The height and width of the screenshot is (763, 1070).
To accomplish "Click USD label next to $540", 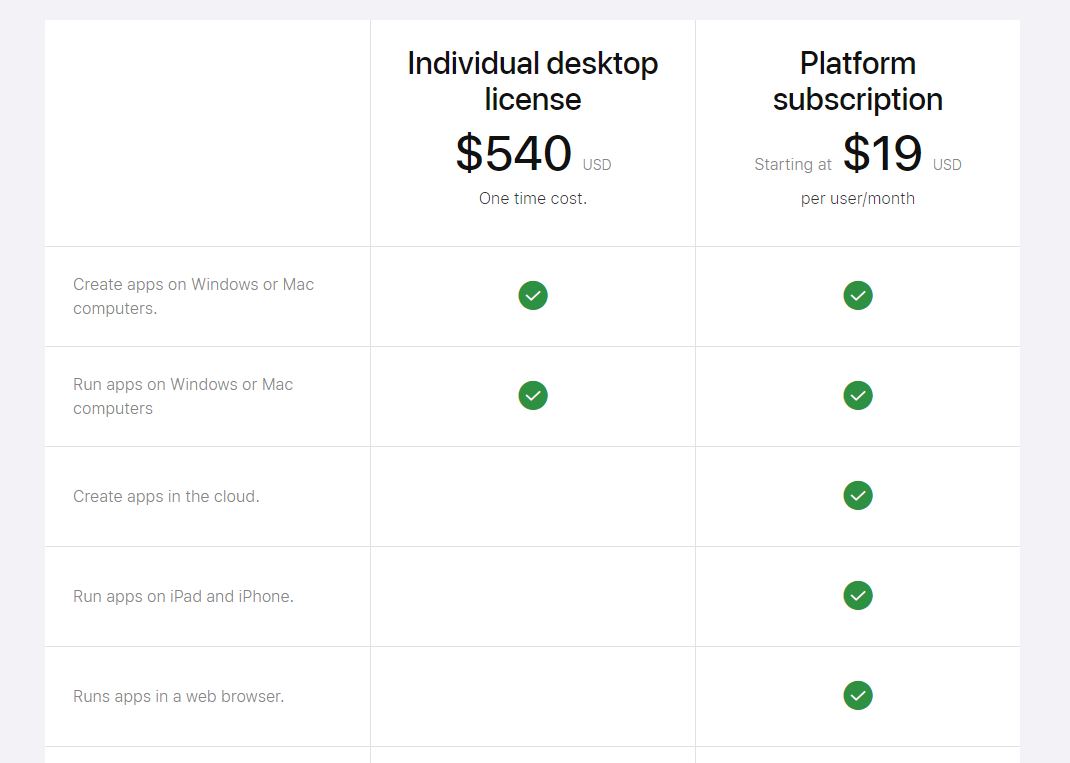I will 597,165.
